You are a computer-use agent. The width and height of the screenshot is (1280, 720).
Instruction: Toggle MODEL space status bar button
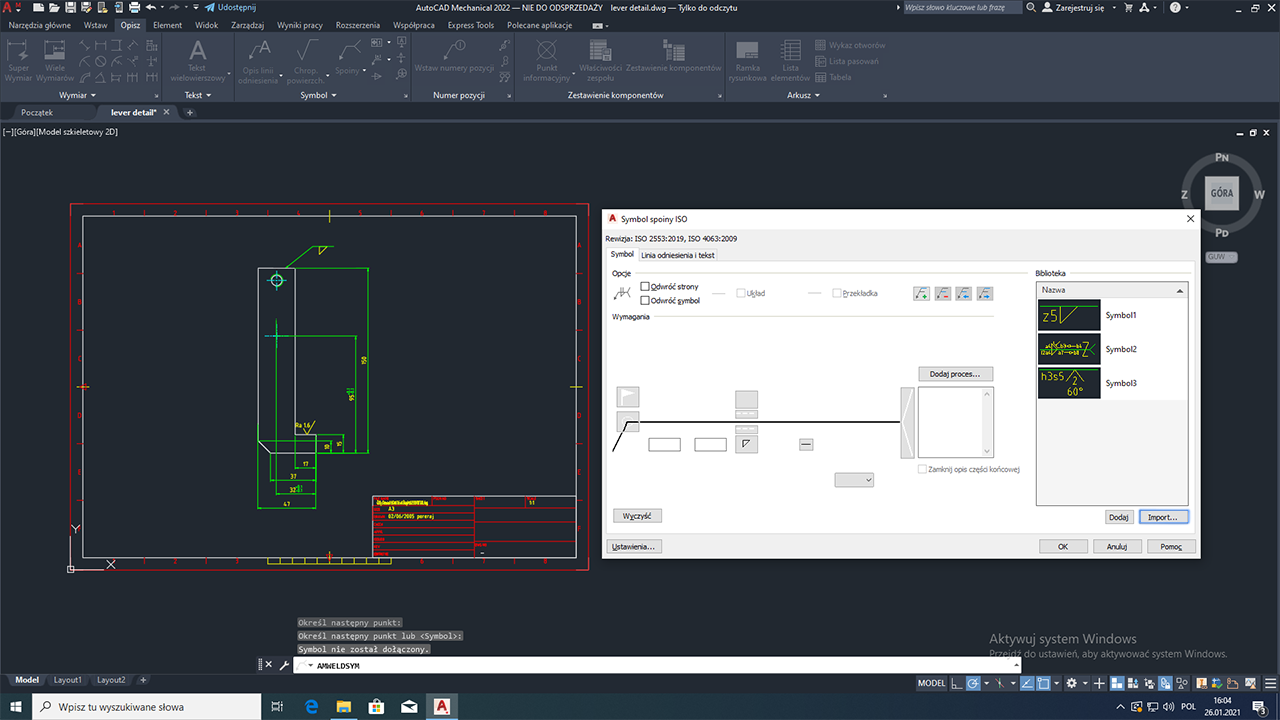point(931,683)
